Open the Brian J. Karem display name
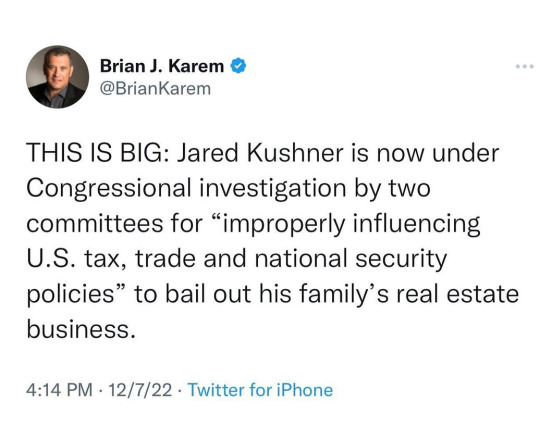Viewport: 540px width, 440px height. [x=162, y=66]
